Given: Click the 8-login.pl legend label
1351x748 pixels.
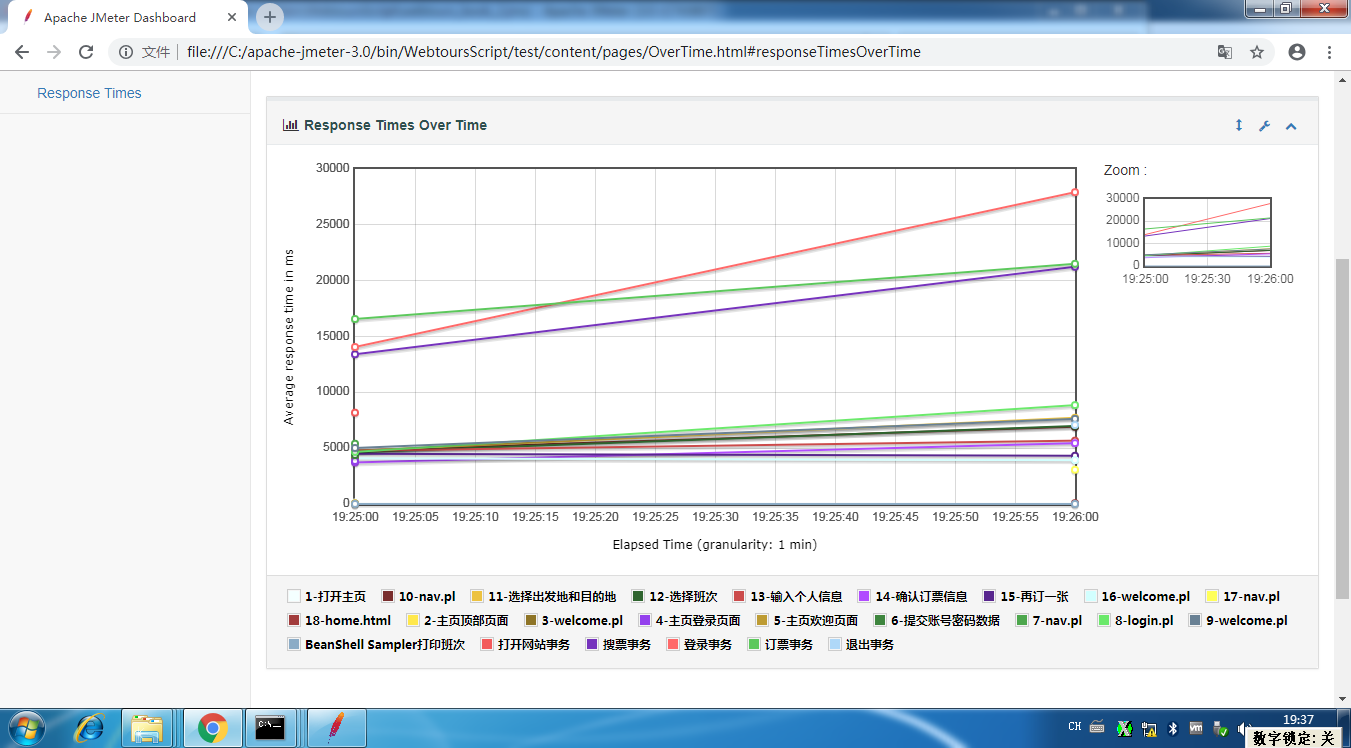Looking at the screenshot, I should [x=1144, y=620].
